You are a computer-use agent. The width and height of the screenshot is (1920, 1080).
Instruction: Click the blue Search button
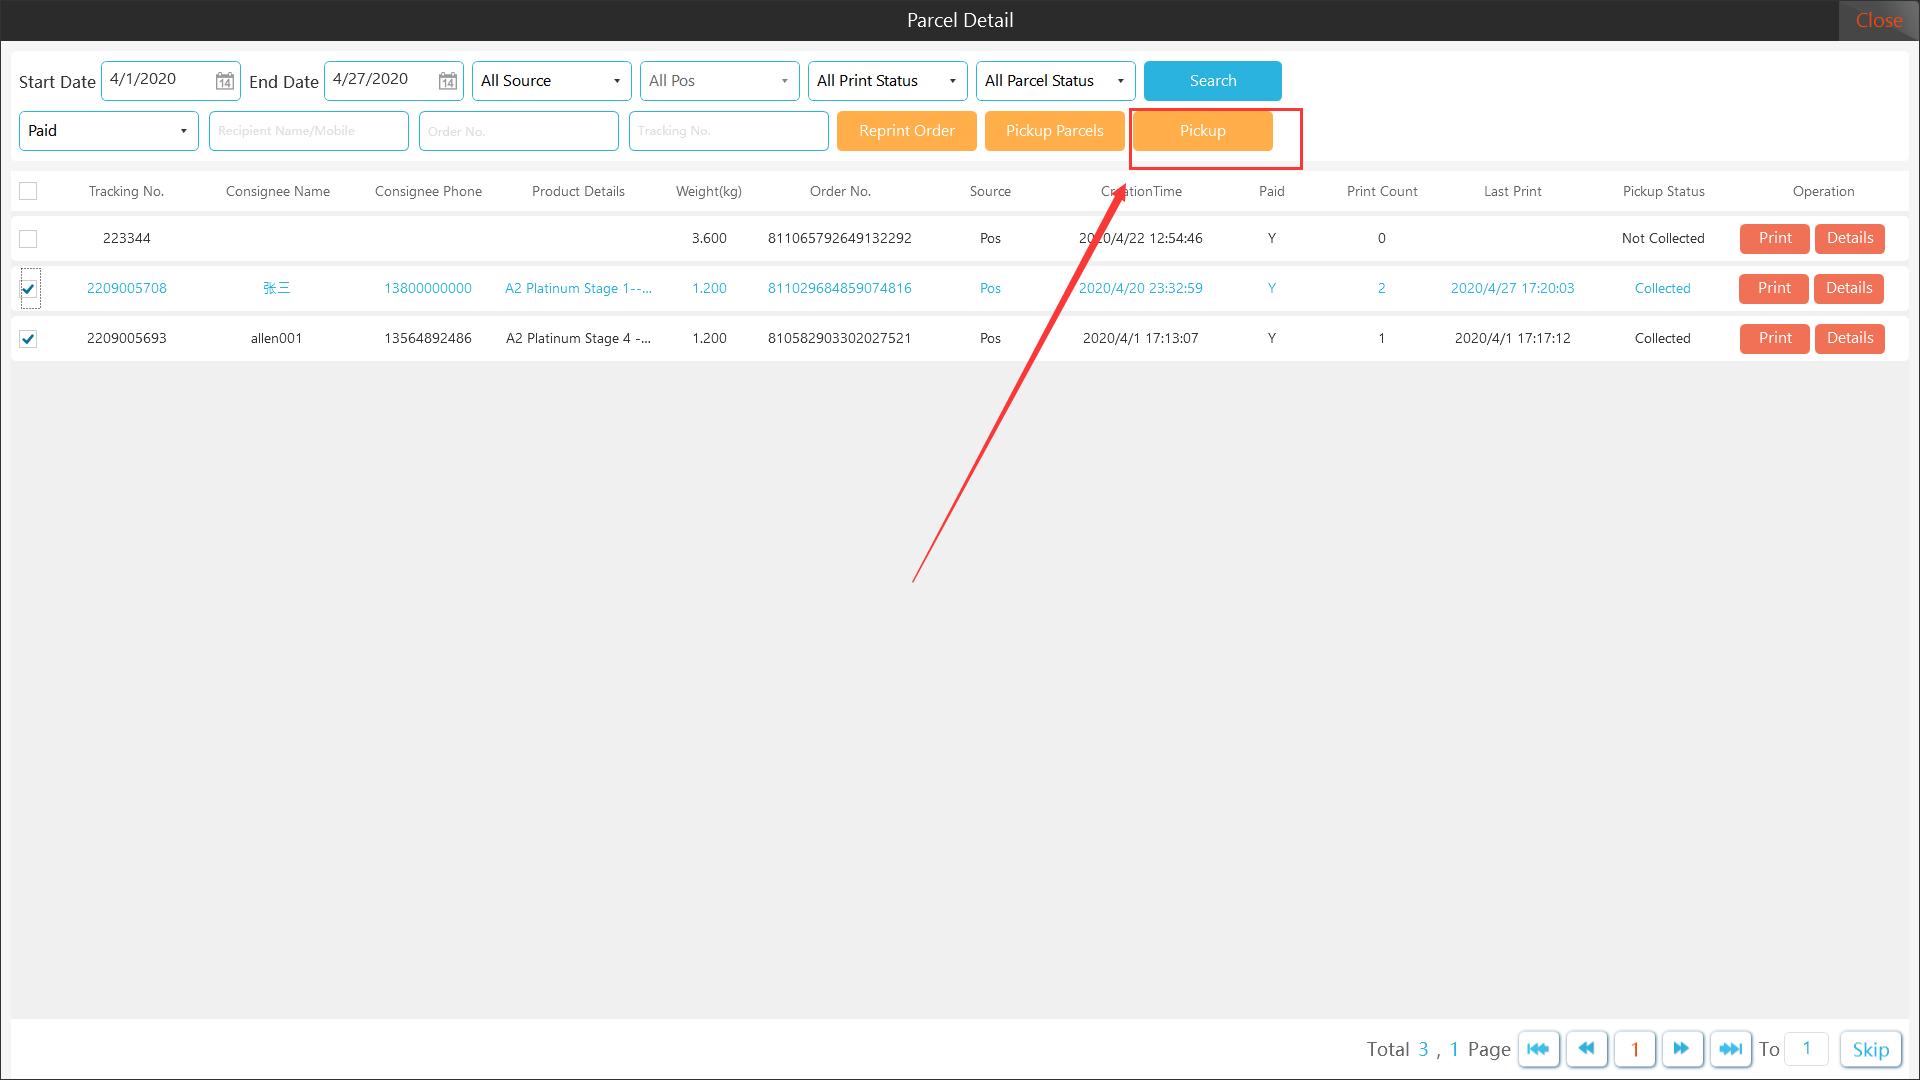(1212, 81)
